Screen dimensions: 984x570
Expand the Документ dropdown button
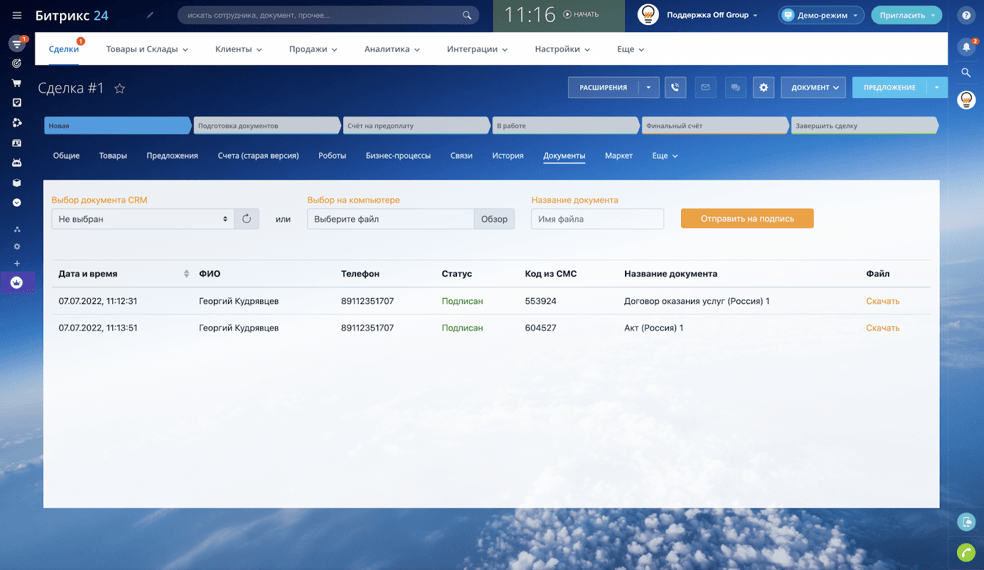click(x=813, y=88)
